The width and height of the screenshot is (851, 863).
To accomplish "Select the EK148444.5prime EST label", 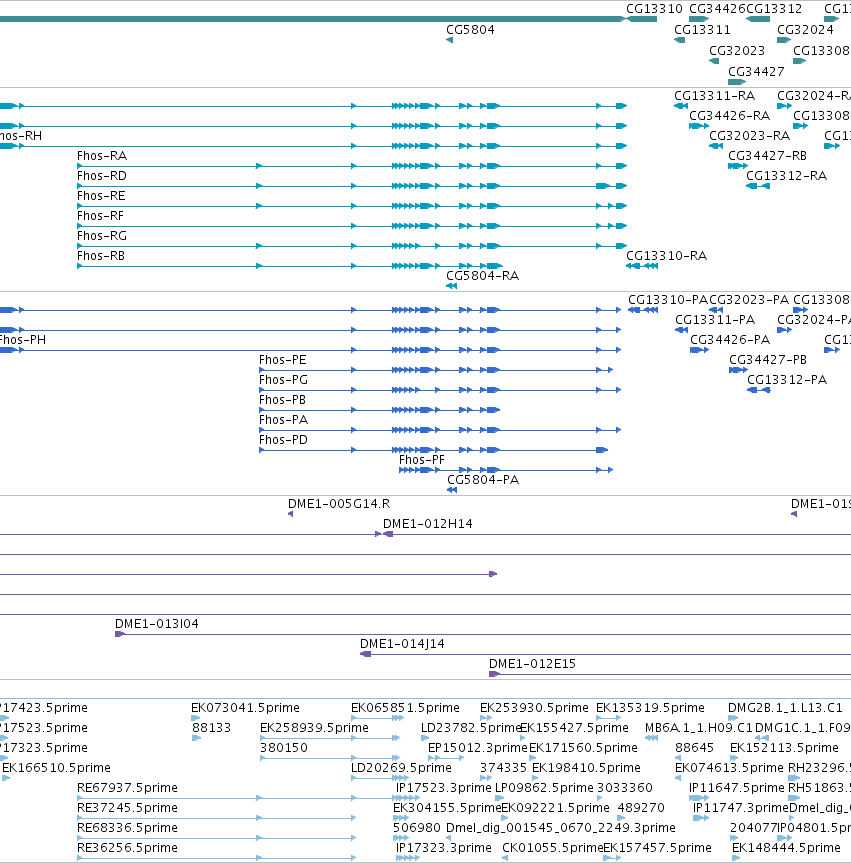I will [786, 848].
